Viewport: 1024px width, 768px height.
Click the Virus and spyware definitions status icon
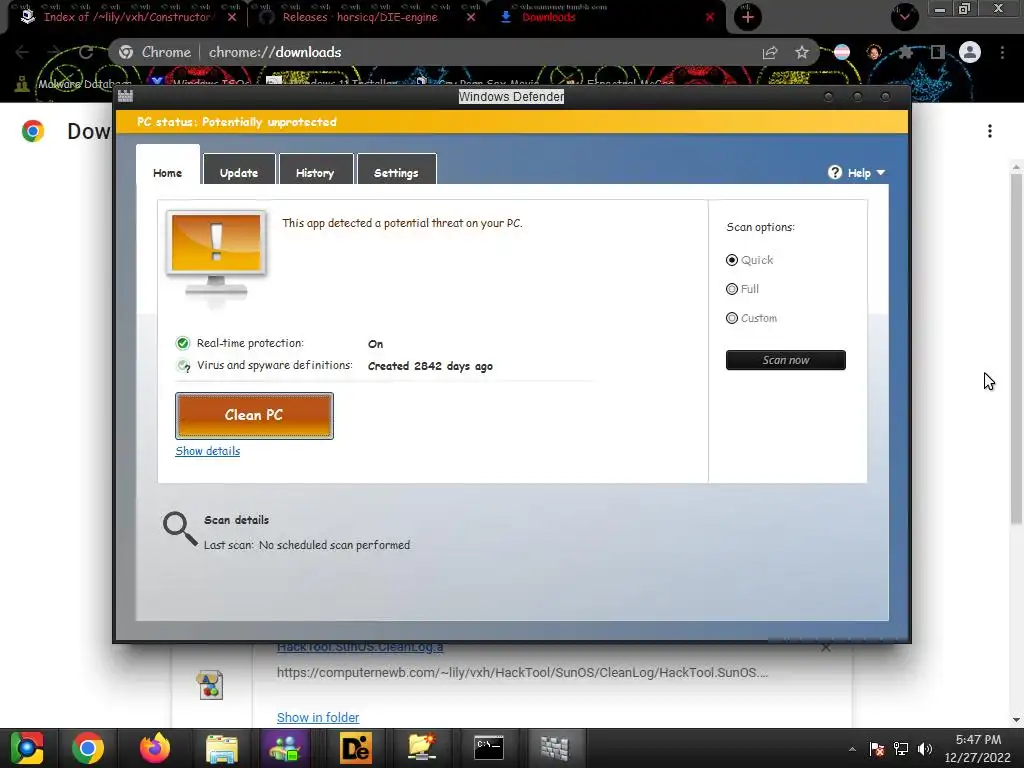point(184,366)
